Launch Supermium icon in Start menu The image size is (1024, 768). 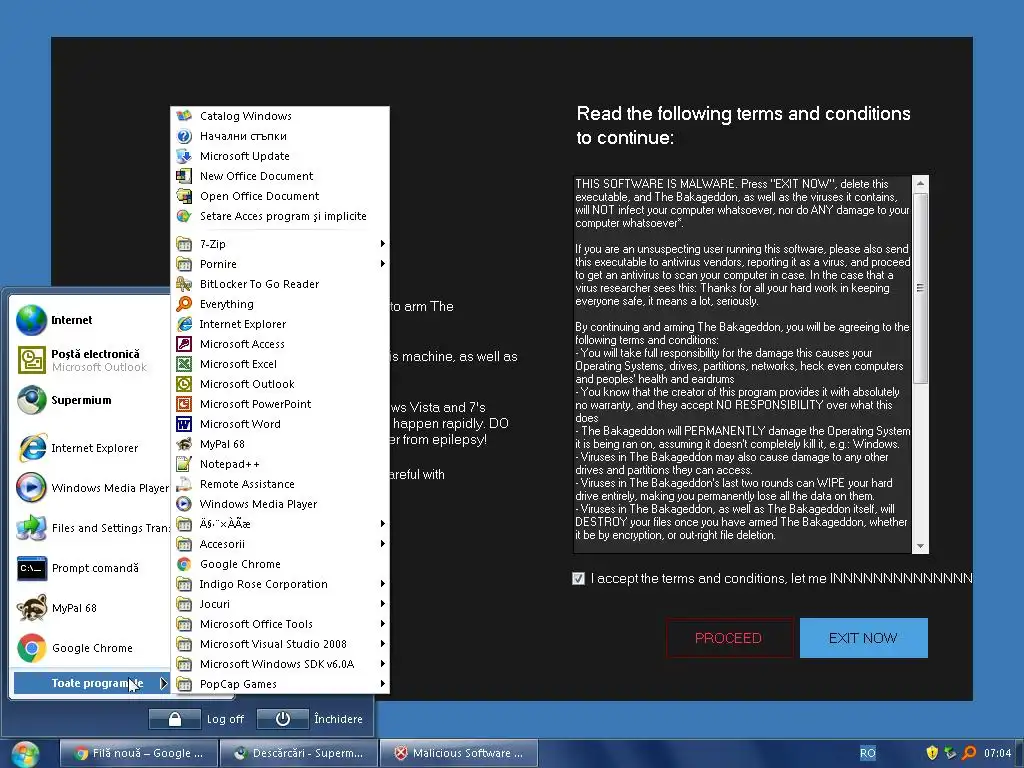pyautogui.click(x=31, y=400)
